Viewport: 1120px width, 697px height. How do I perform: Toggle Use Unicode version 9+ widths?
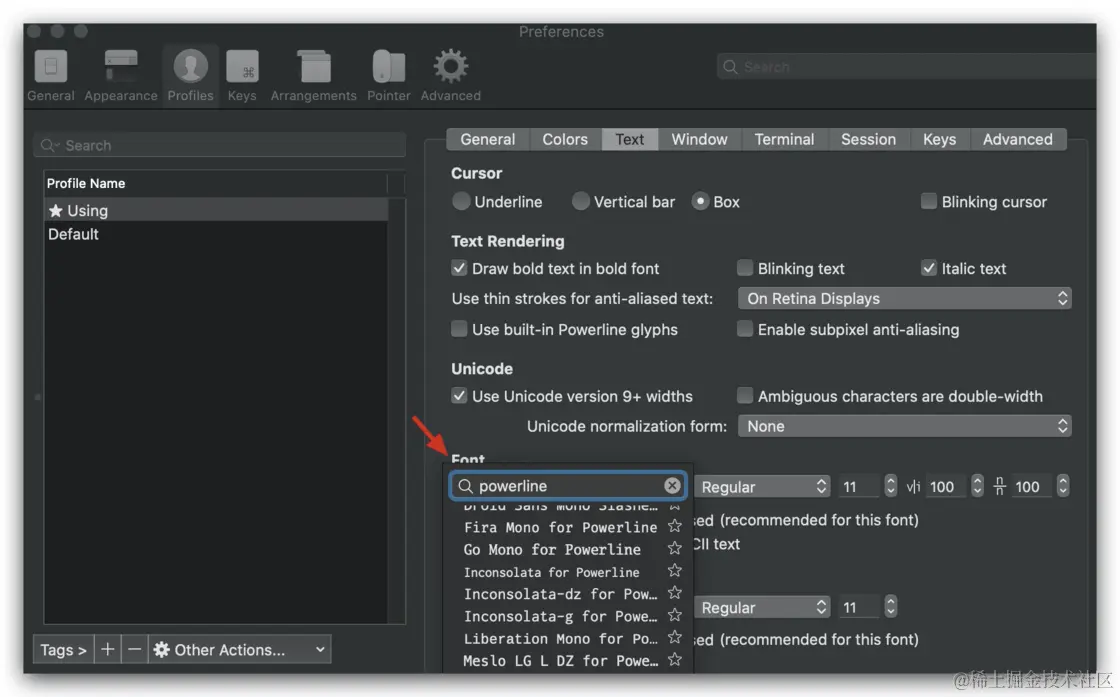point(459,396)
